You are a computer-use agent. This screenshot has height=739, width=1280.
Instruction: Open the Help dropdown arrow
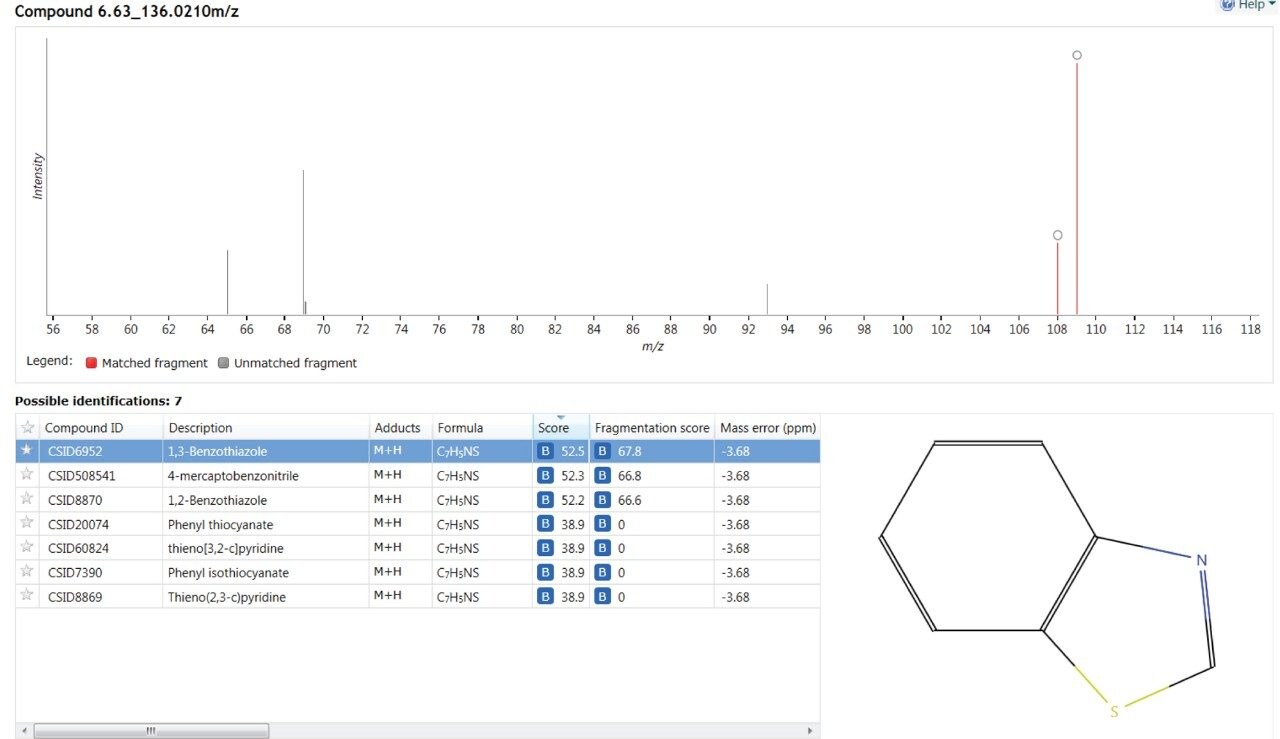coord(1272,5)
